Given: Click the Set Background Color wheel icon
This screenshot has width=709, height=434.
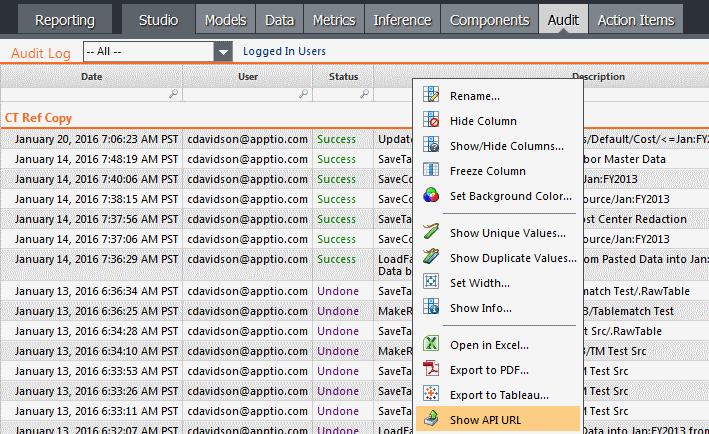Looking at the screenshot, I should click(431, 195).
